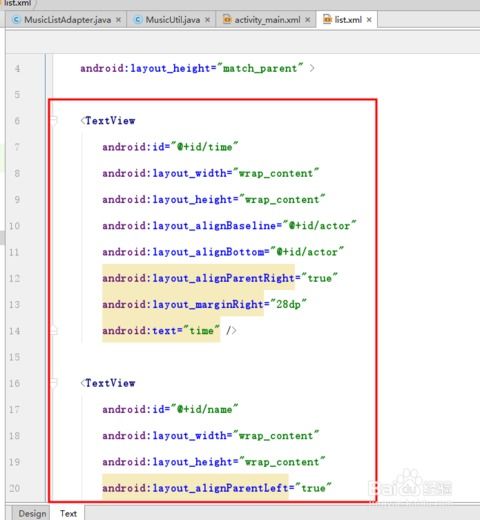The image size is (480, 520).
Task: Click line number 10 in gutter
Action: [15, 226]
